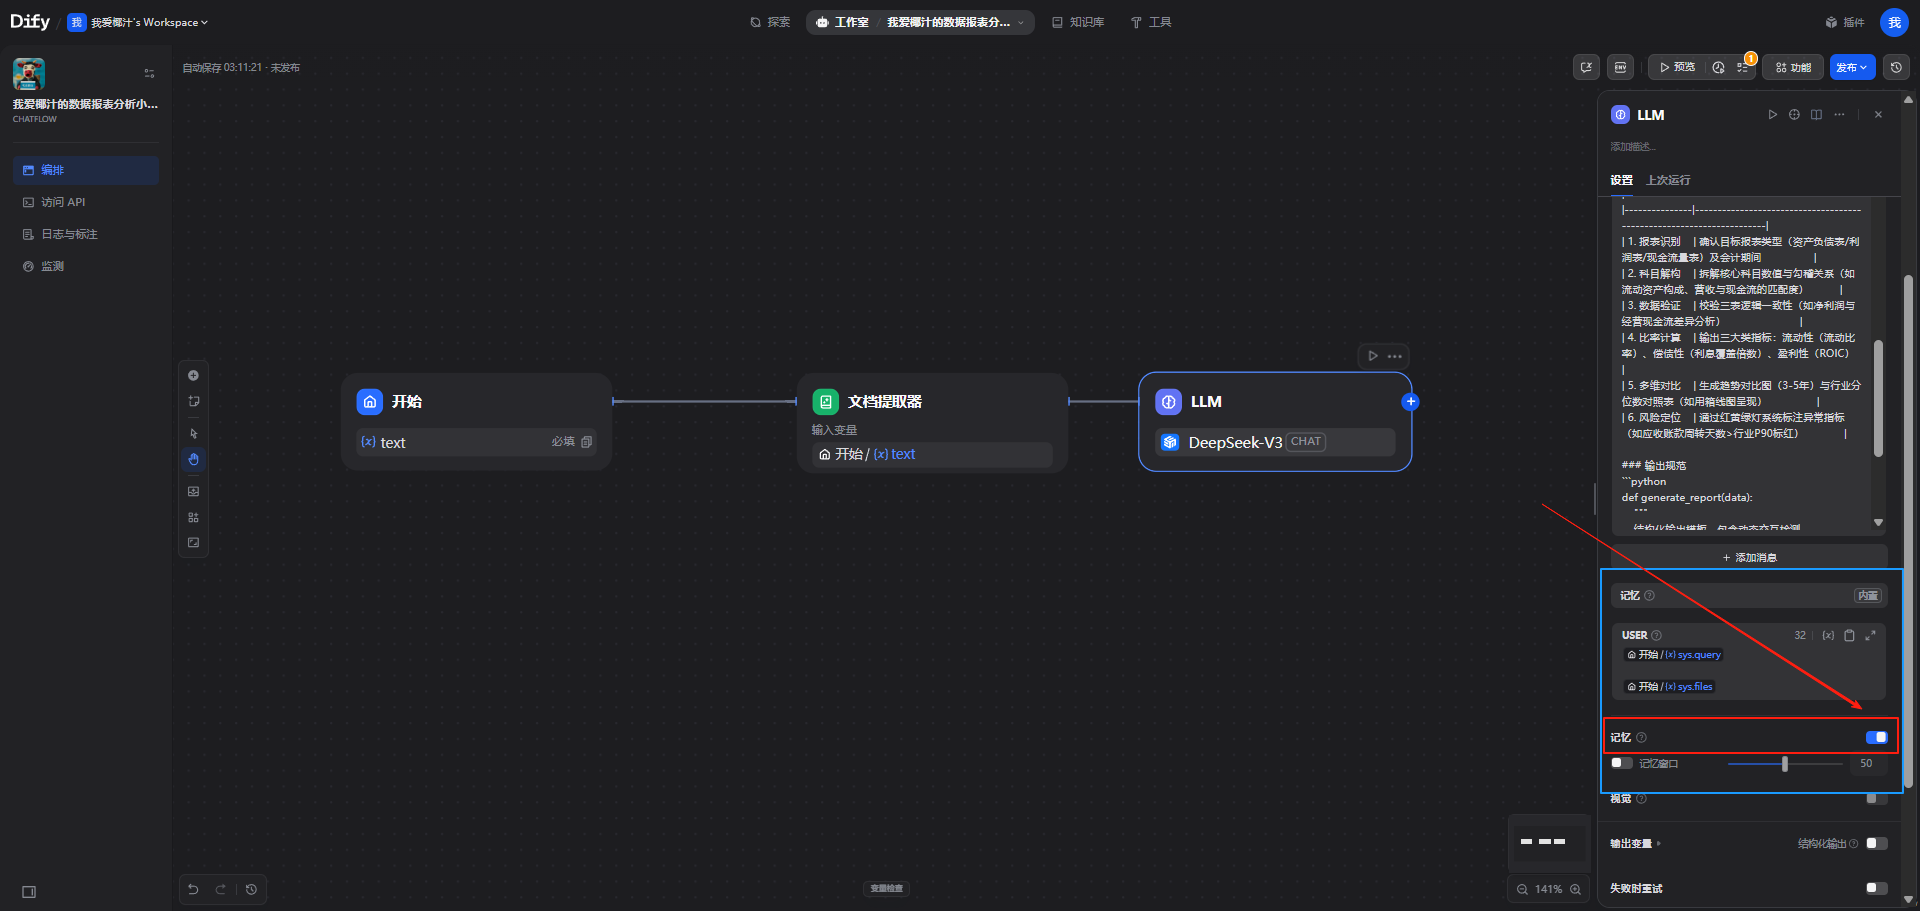The height and width of the screenshot is (911, 1920).
Task: Open the DeepSeek-V3 model selector on LLM node
Action: tap(1274, 442)
